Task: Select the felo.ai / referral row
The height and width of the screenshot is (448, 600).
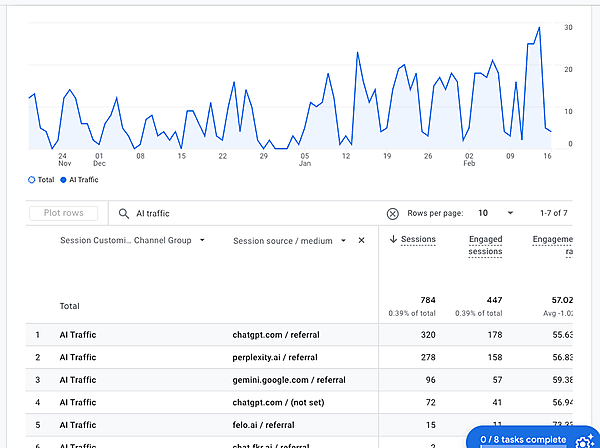Action: pyautogui.click(x=265, y=424)
